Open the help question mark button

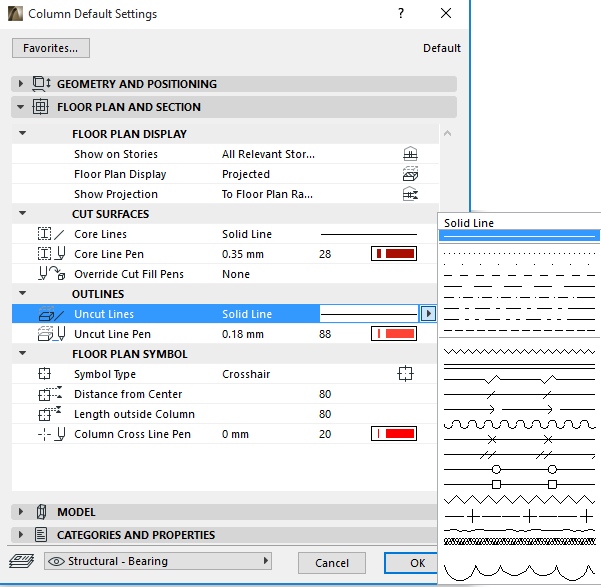tap(401, 13)
